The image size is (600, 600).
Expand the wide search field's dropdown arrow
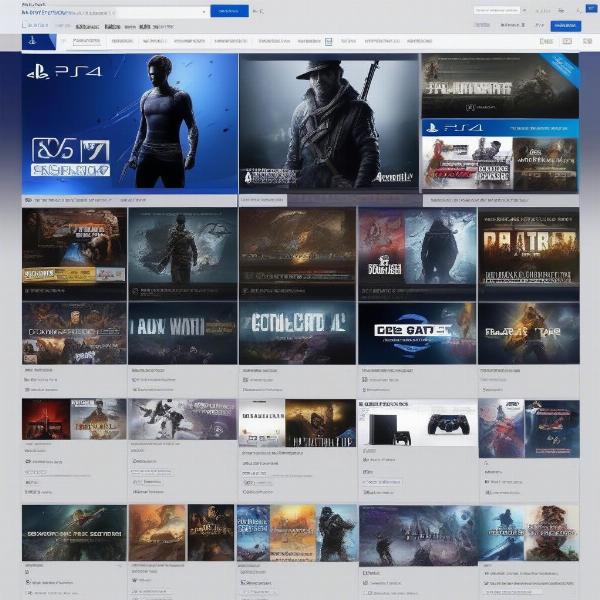pos(204,12)
